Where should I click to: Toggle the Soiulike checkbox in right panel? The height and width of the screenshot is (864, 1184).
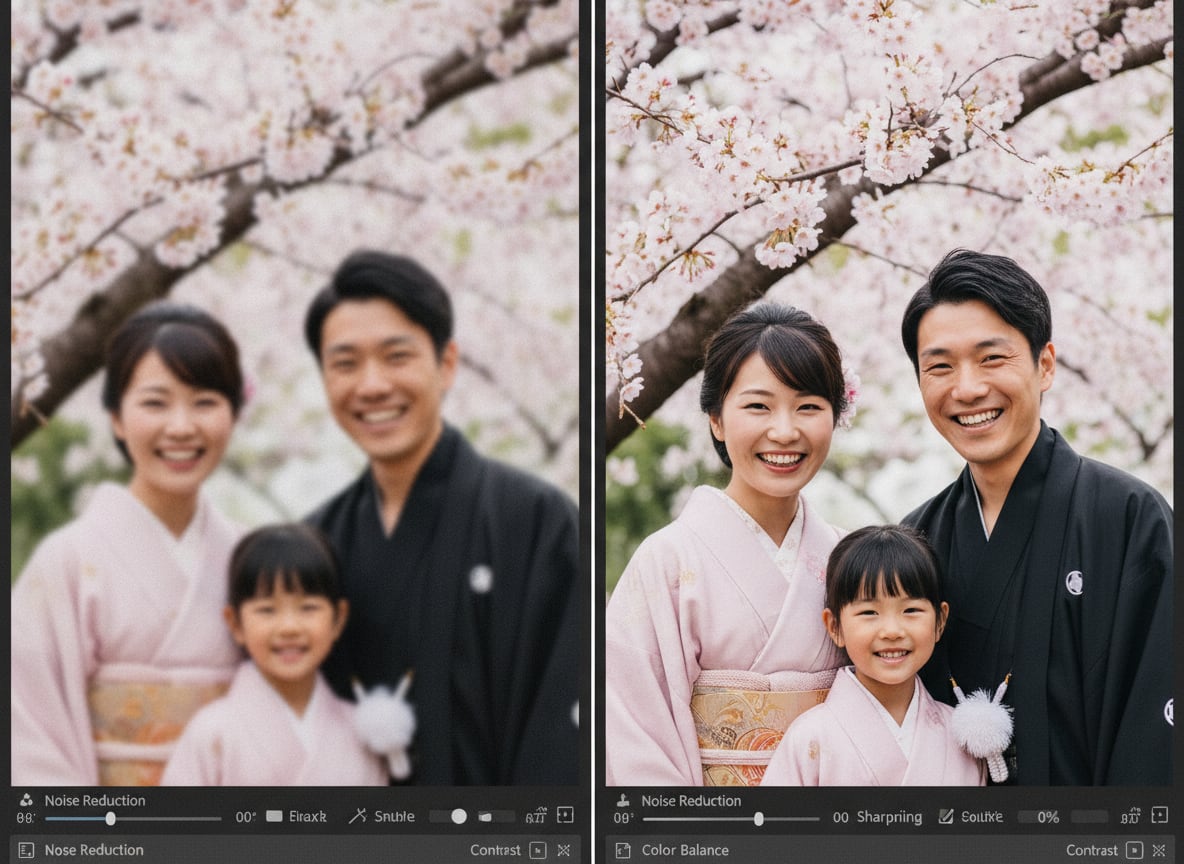945,816
